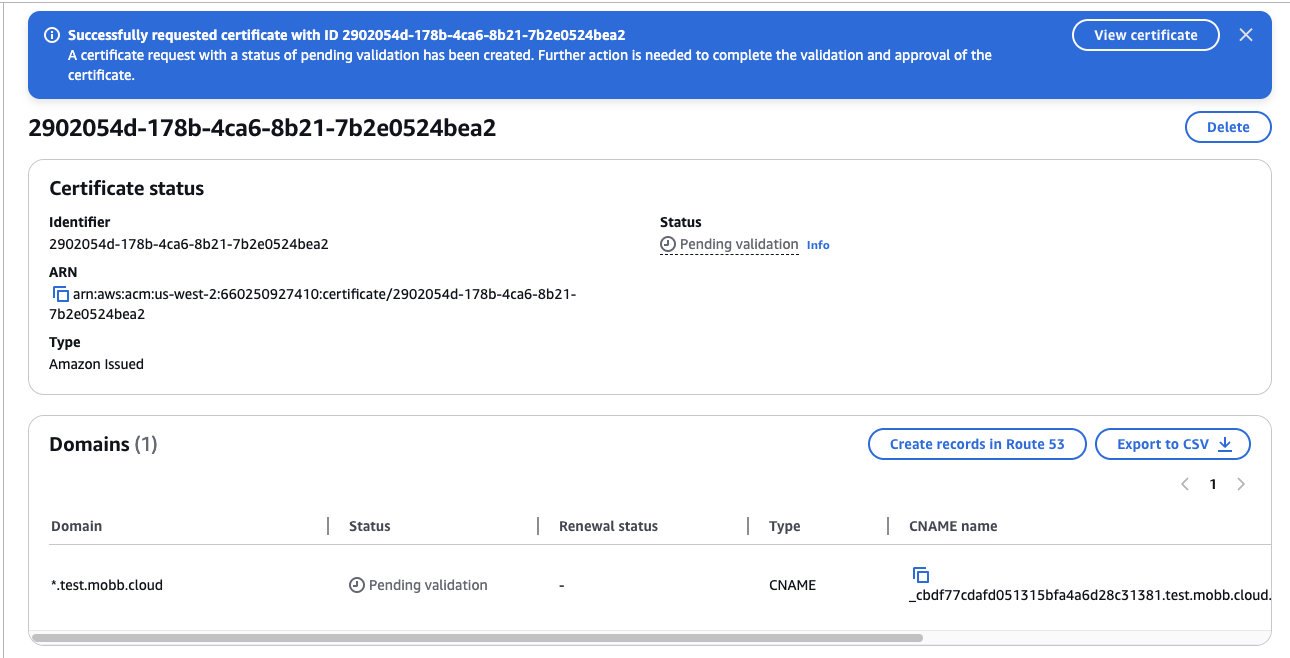Delete this certificate
This screenshot has height=658, width=1290.
1227,127
